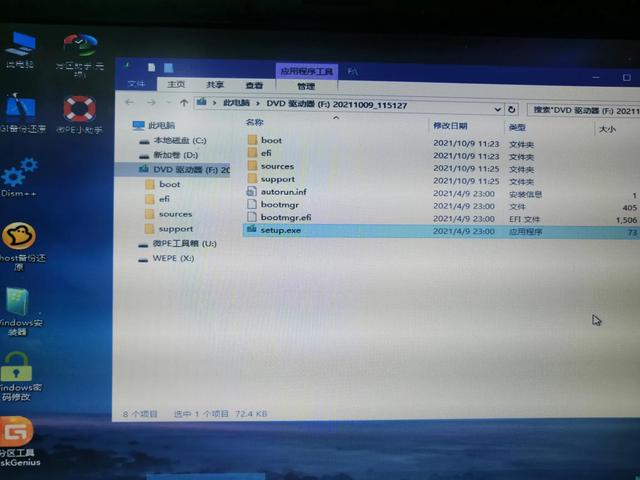
Task: Refresh the current folder view
Action: pos(511,109)
